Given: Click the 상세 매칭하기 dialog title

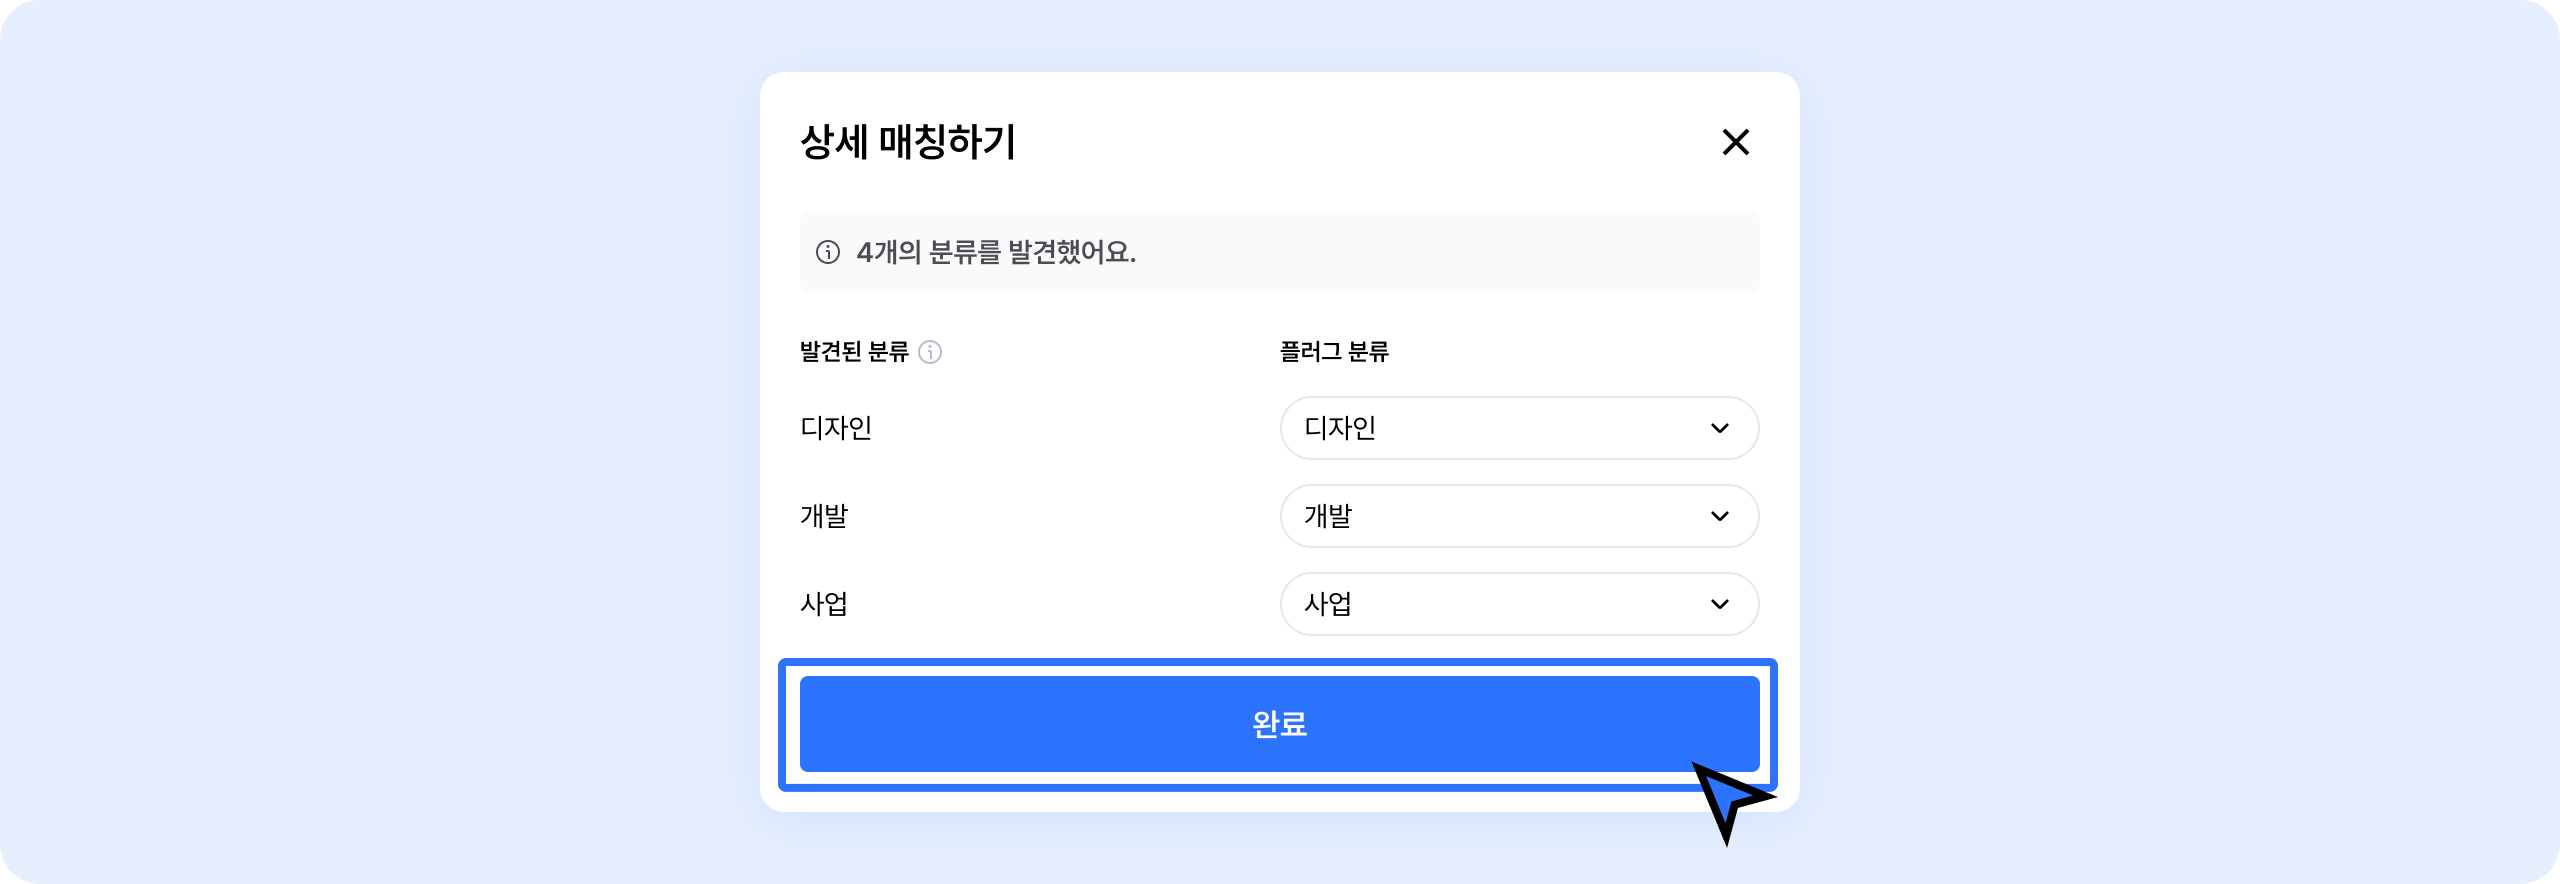Looking at the screenshot, I should pyautogui.click(x=908, y=142).
